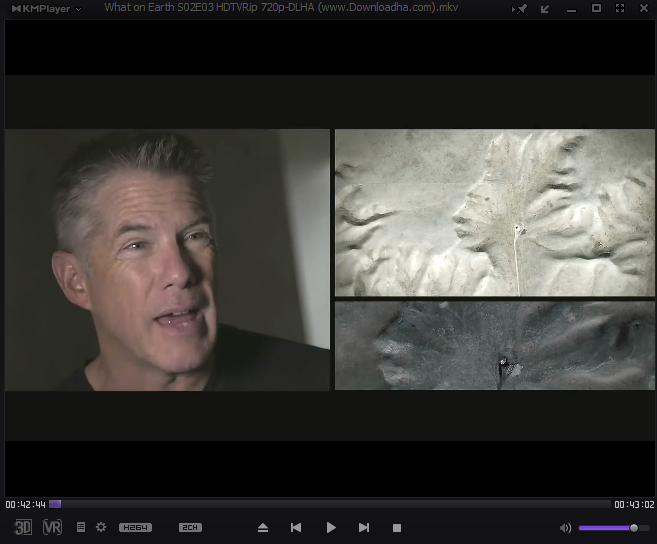657x544 pixels.
Task: Click the total duration display 00:43:02
Action: click(x=633, y=505)
